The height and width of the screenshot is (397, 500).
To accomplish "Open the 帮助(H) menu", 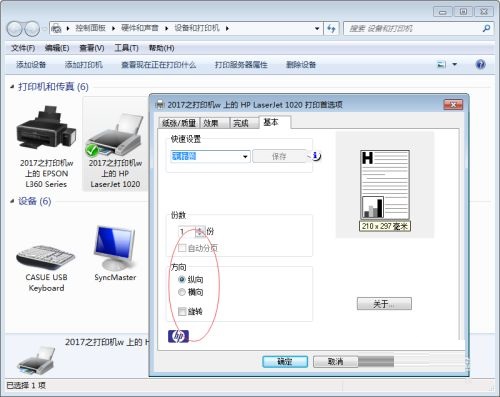I will [x=161, y=48].
